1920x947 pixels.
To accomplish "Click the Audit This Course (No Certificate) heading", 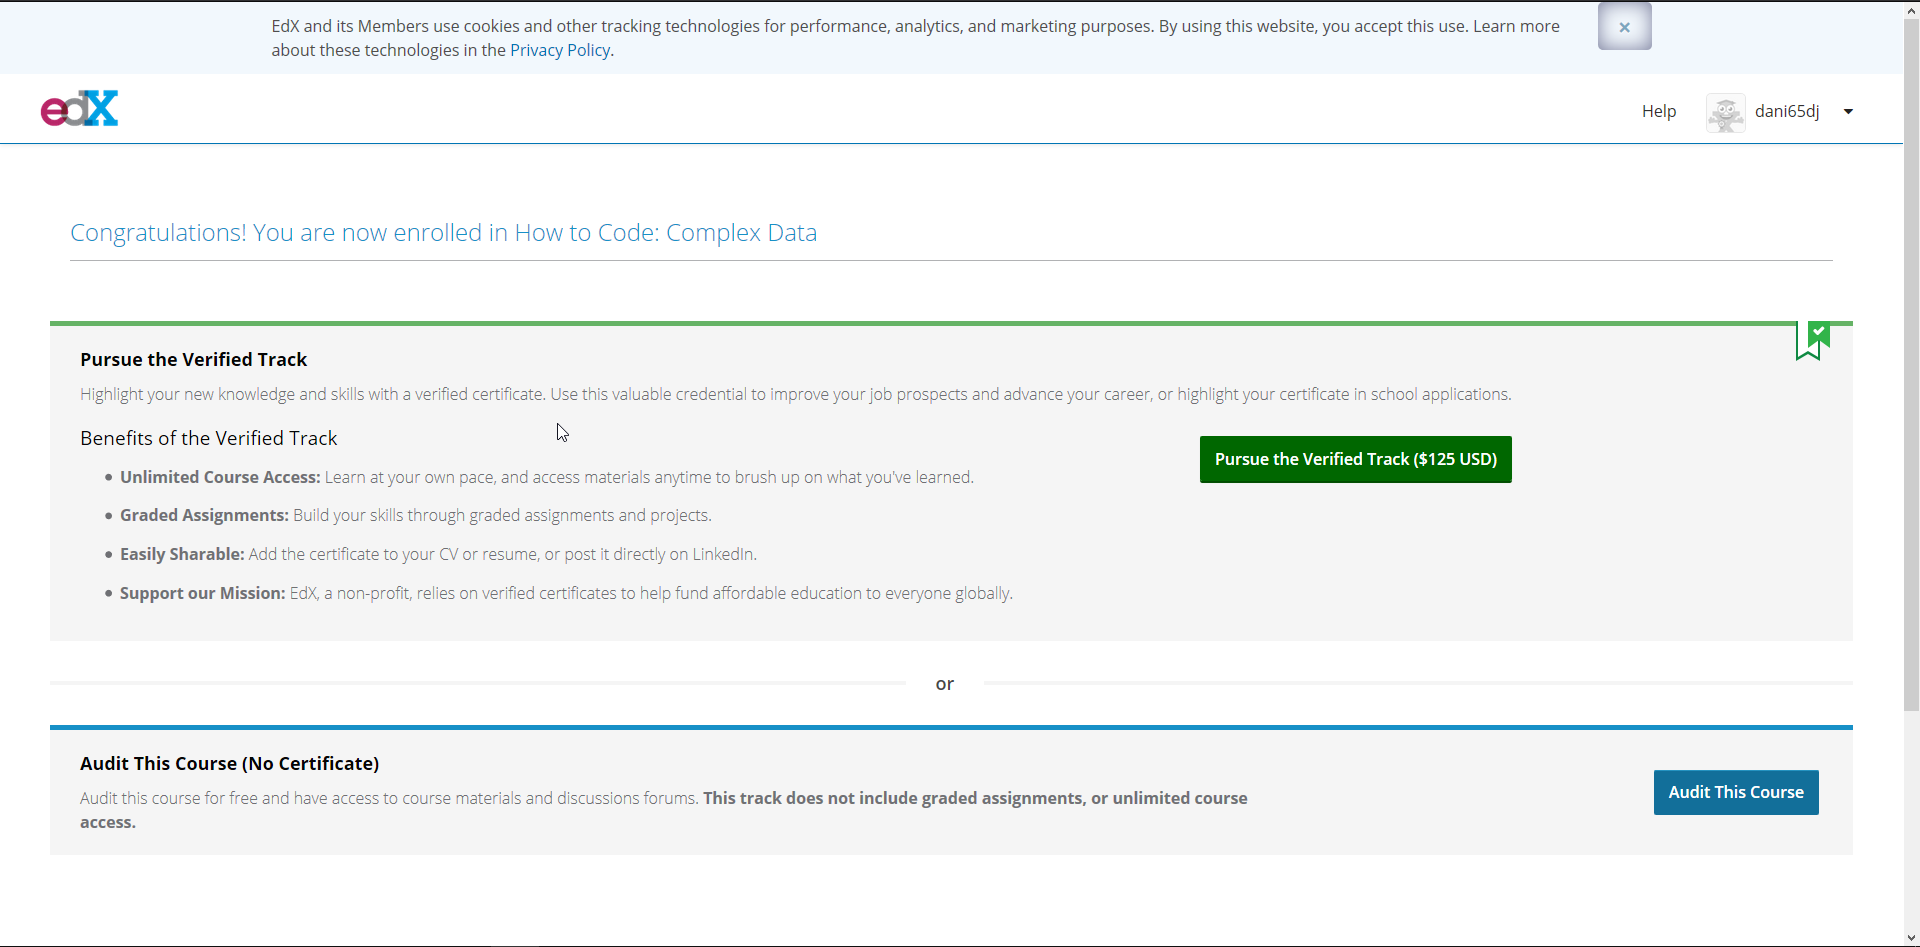I will [229, 763].
